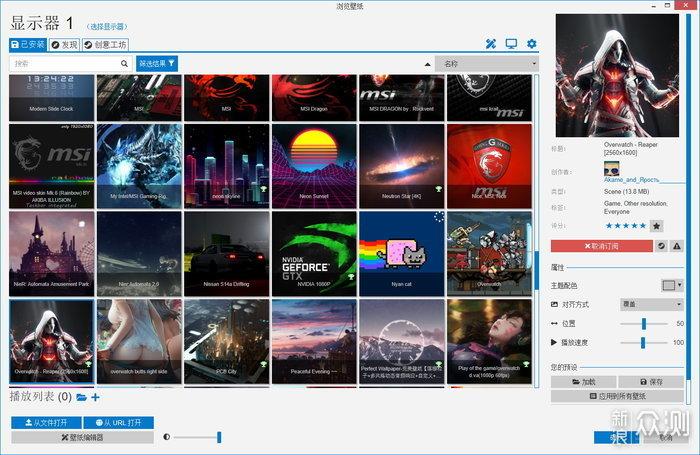
Task: Select the PCB City wallpaper
Action: pyautogui.click(x=226, y=341)
